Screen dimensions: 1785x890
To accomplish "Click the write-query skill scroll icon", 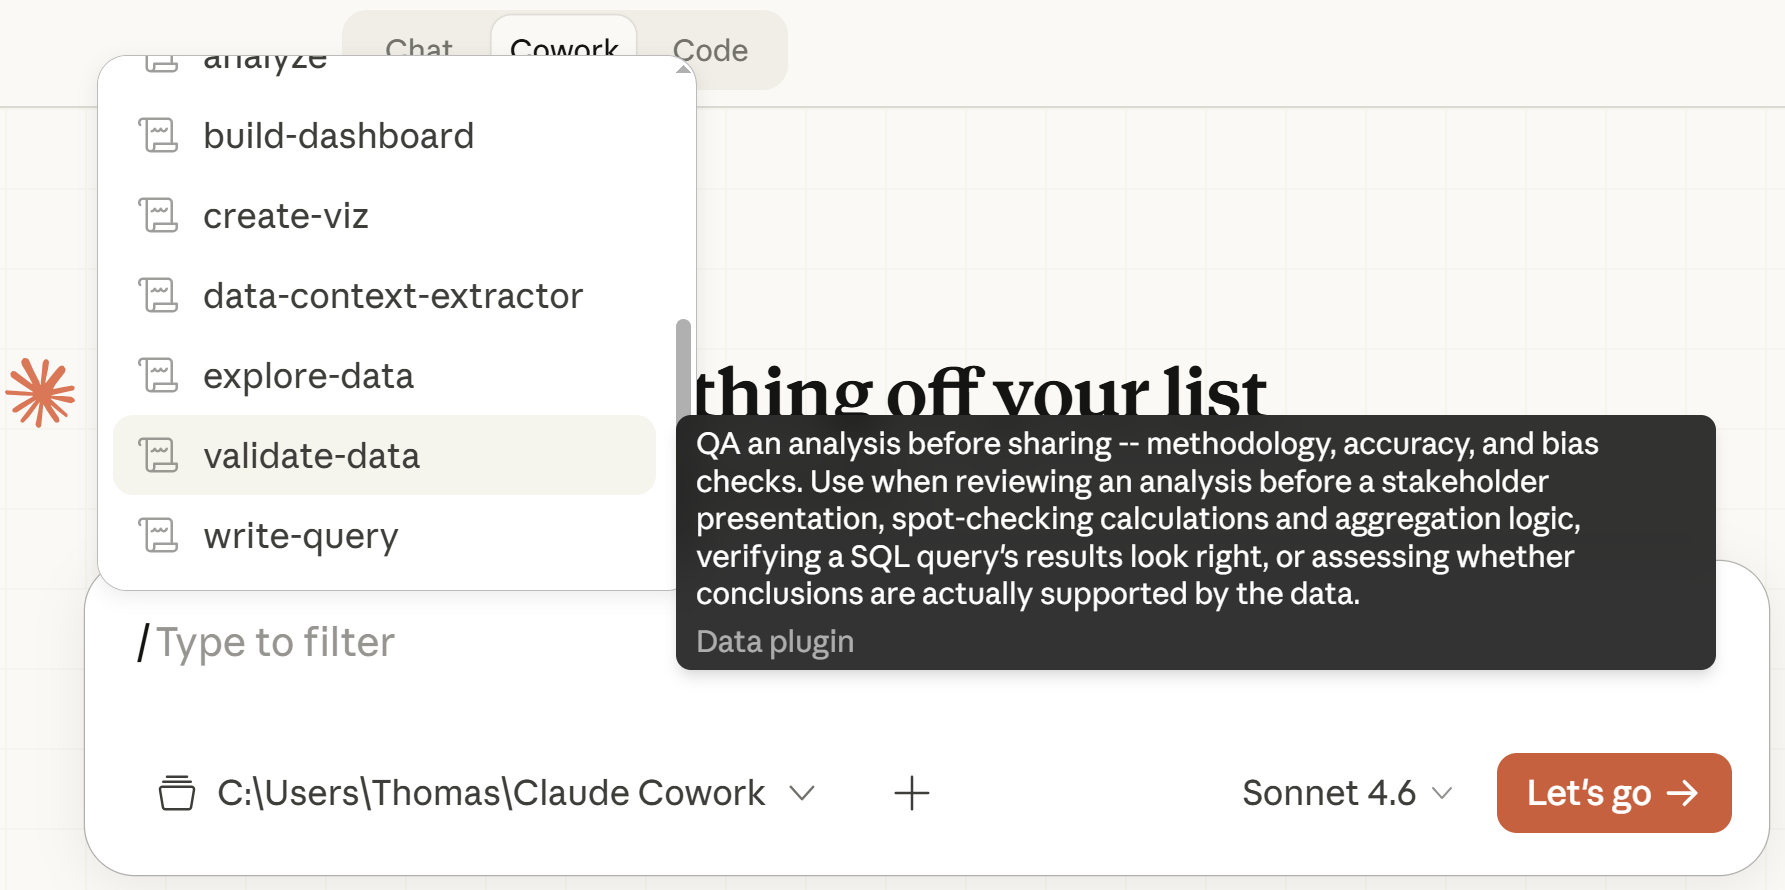I will pyautogui.click(x=158, y=535).
